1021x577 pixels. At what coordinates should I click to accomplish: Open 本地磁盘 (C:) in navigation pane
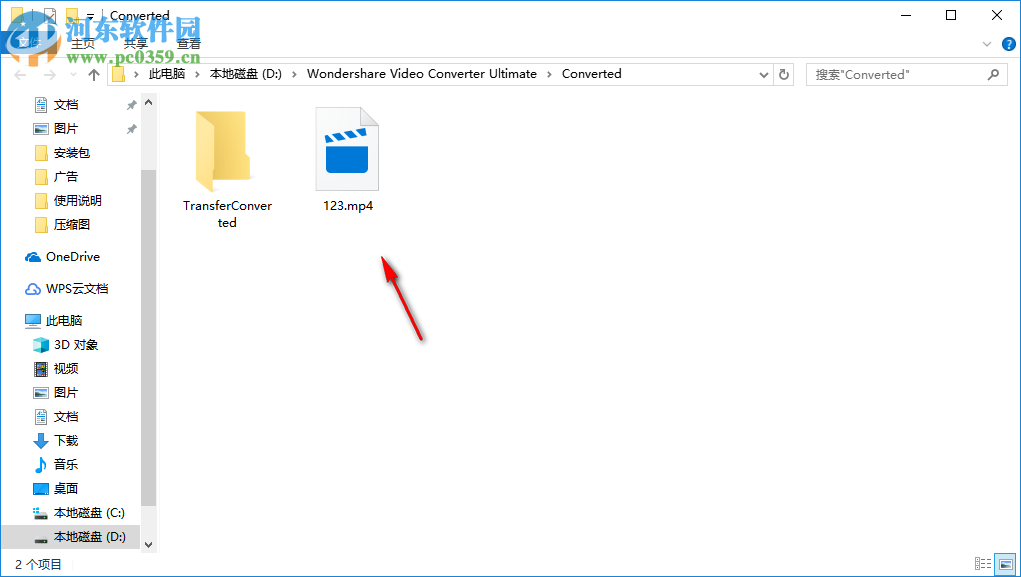pos(89,513)
